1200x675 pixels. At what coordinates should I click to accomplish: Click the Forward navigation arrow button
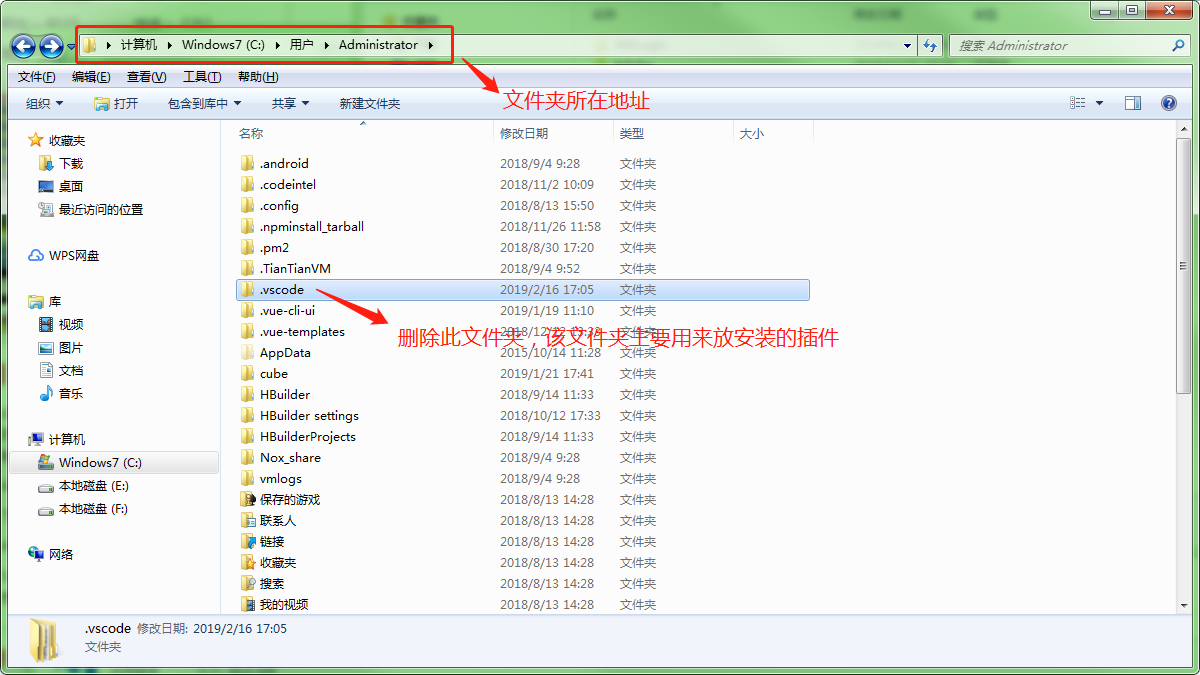pos(51,46)
